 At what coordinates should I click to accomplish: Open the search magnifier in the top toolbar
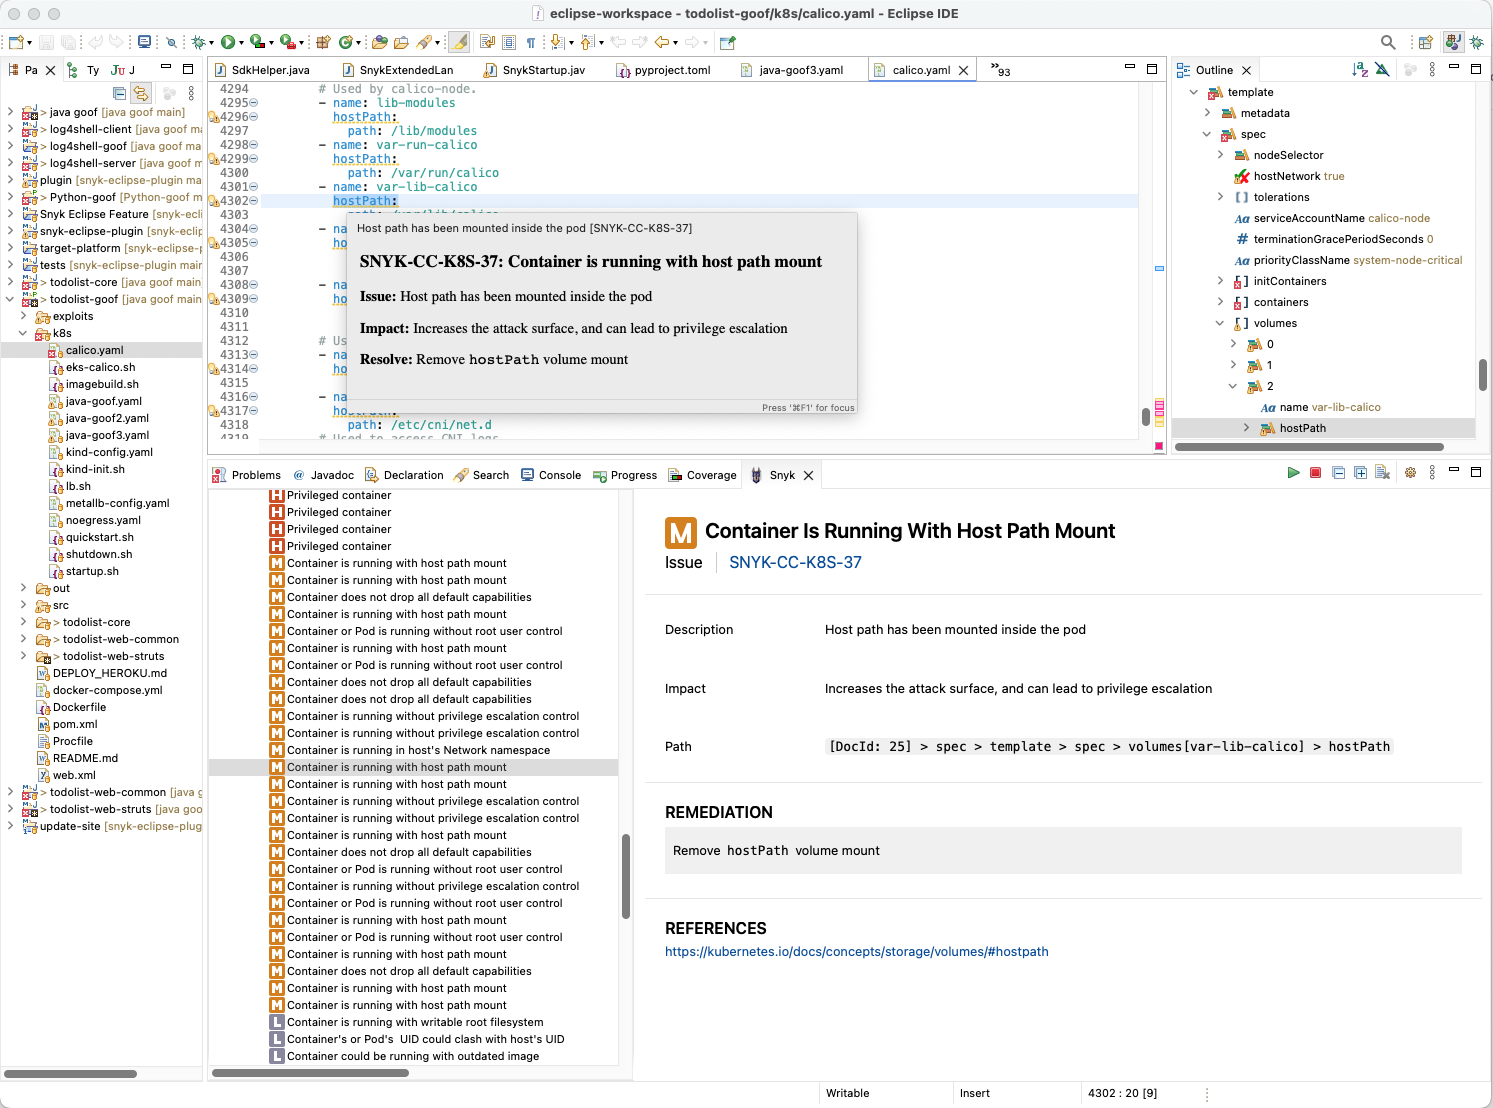[x=1388, y=42]
